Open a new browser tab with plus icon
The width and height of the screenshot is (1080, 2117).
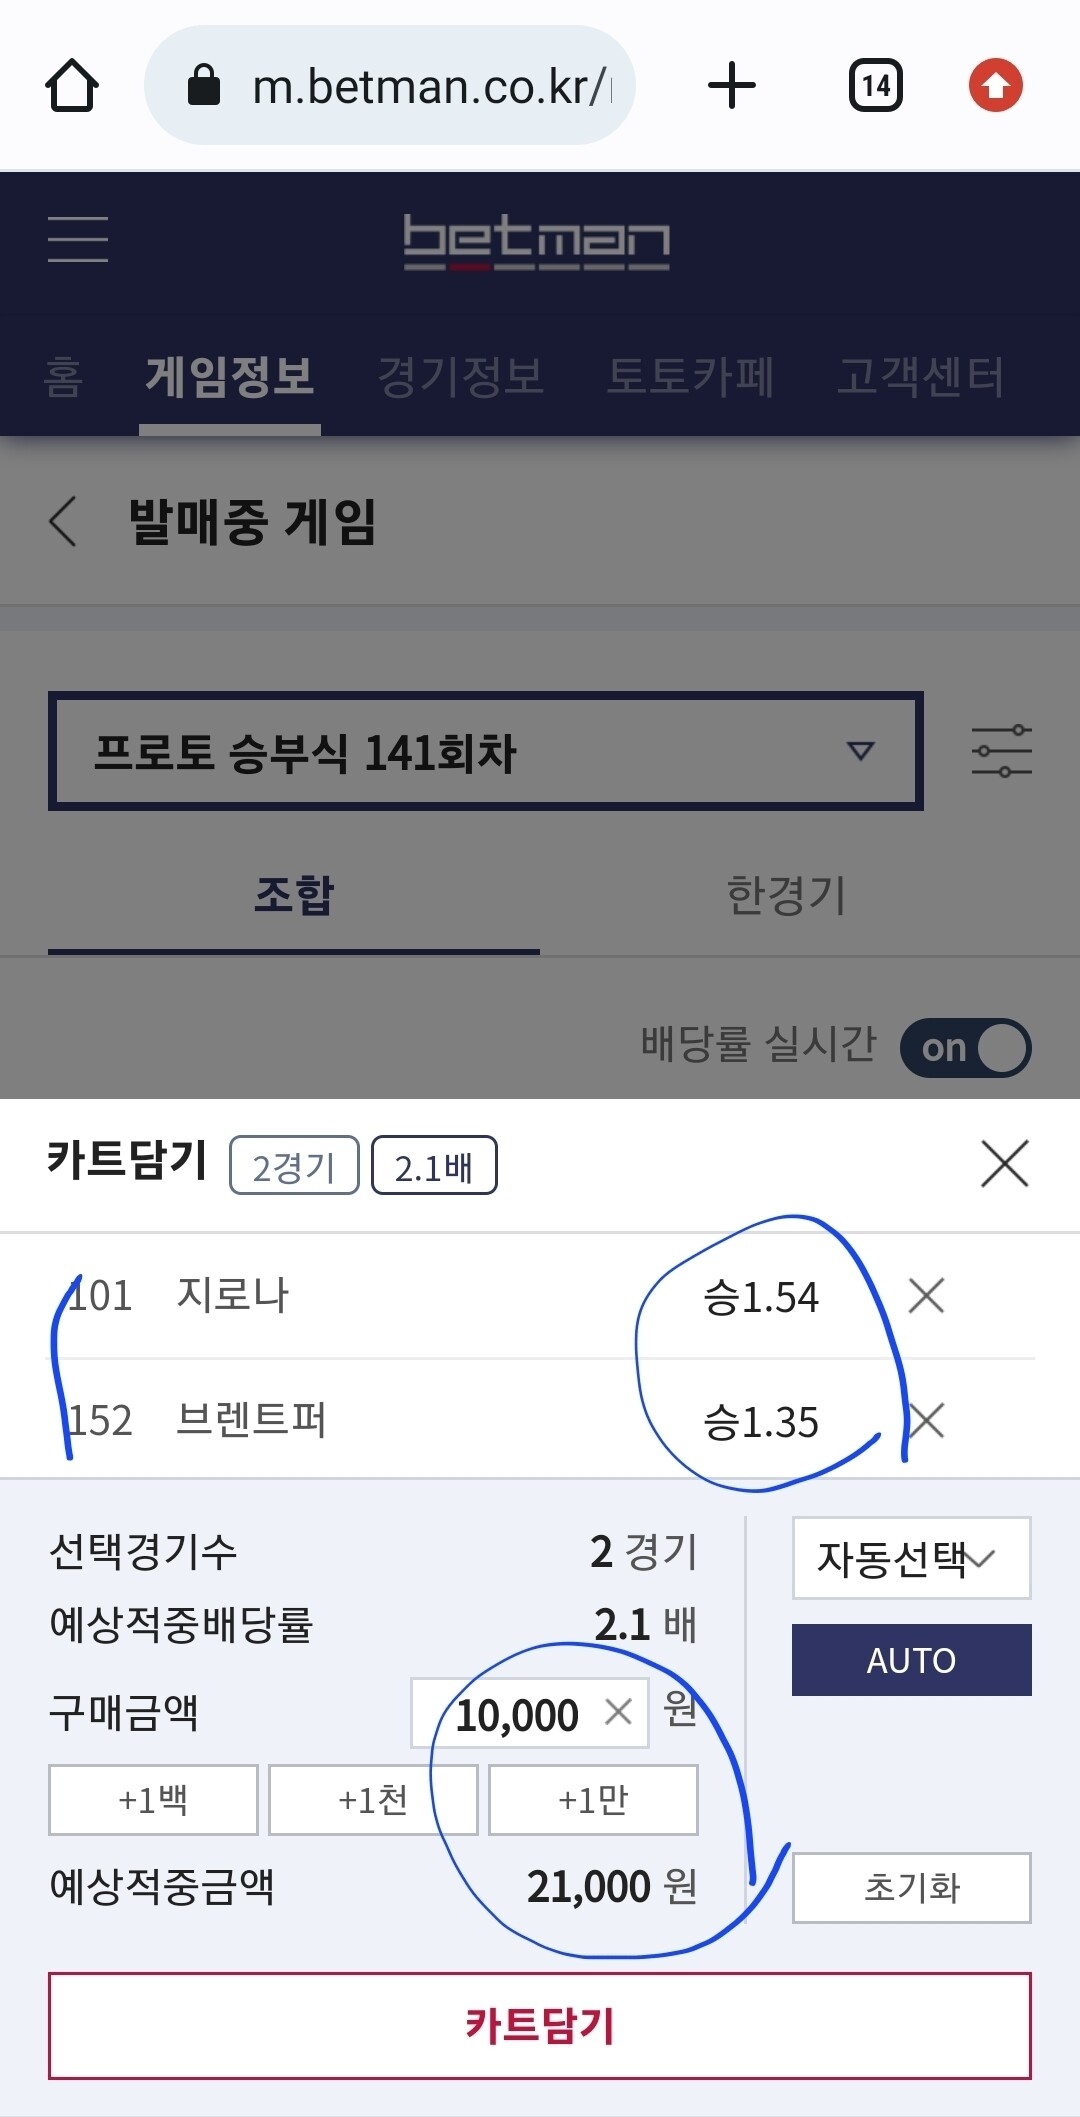[733, 84]
